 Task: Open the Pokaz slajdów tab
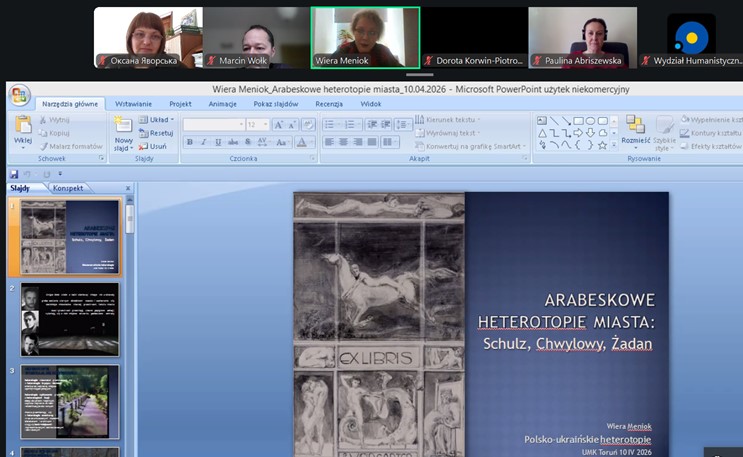coord(276,103)
